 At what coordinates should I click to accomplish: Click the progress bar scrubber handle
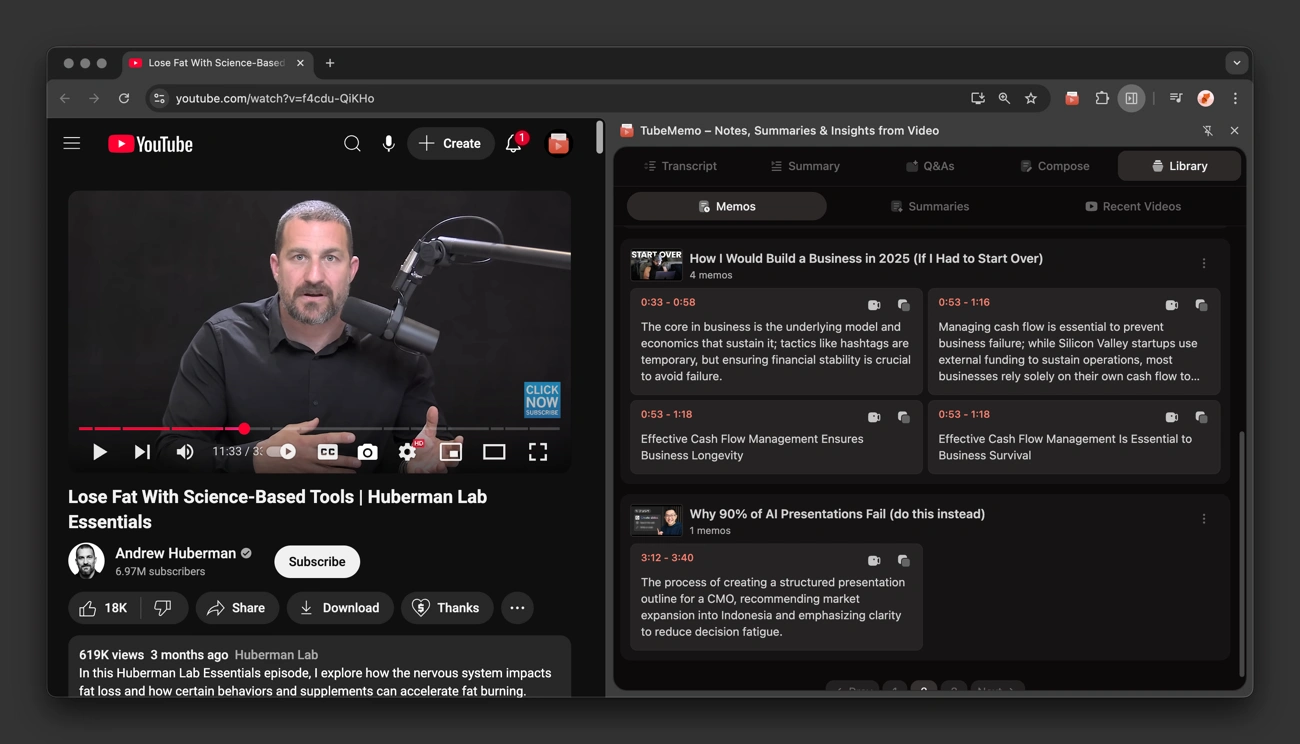(x=244, y=428)
